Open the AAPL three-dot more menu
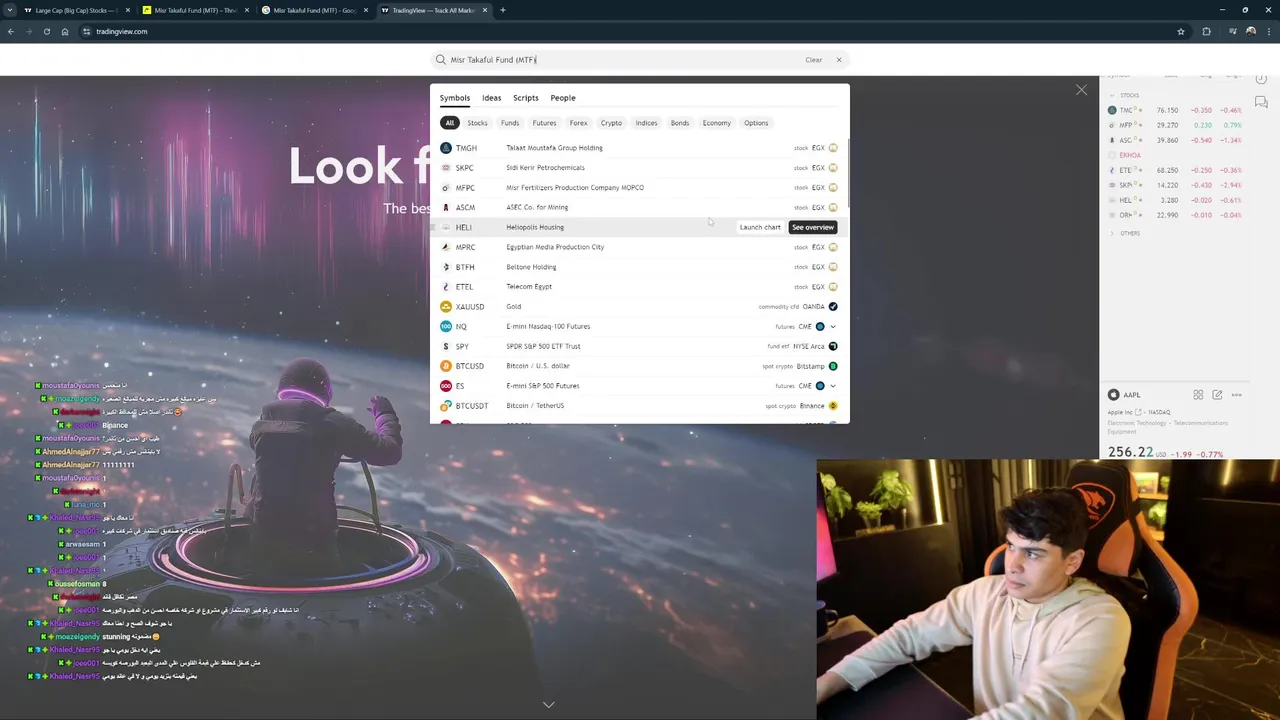 pyautogui.click(x=1237, y=395)
